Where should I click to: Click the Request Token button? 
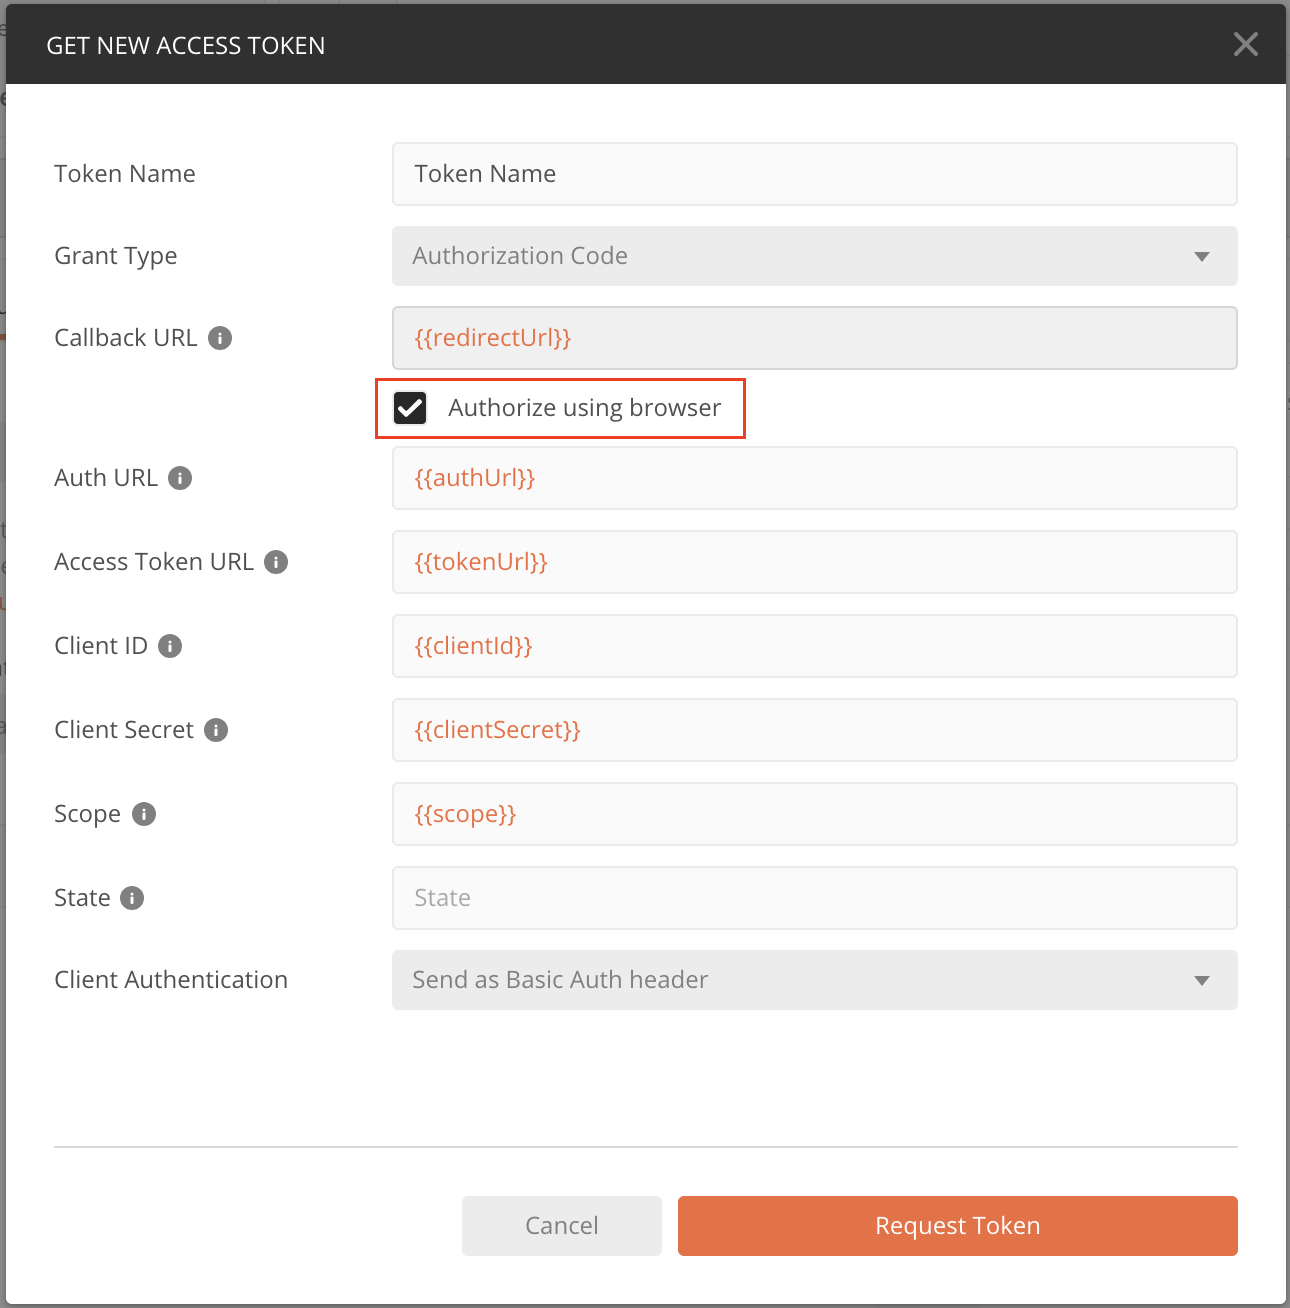tap(957, 1225)
